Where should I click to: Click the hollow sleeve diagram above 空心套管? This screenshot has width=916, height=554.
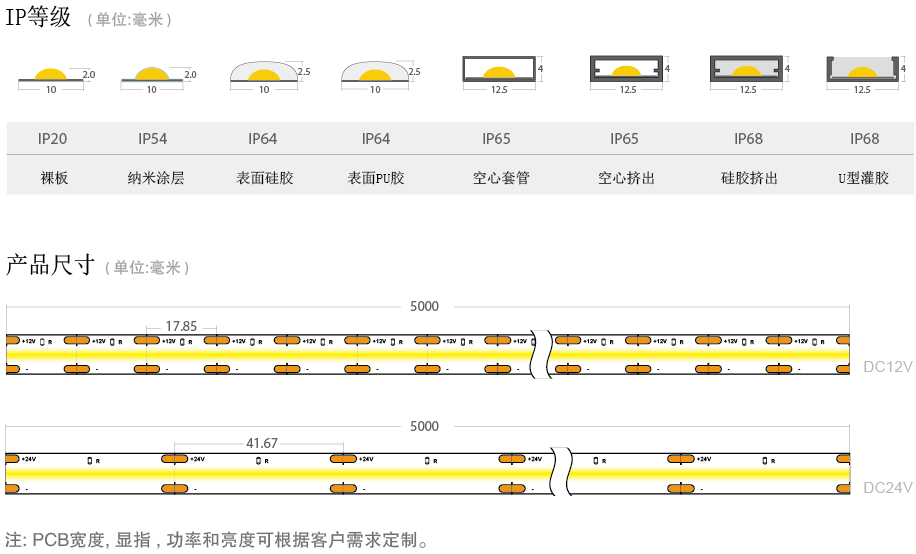(499, 70)
